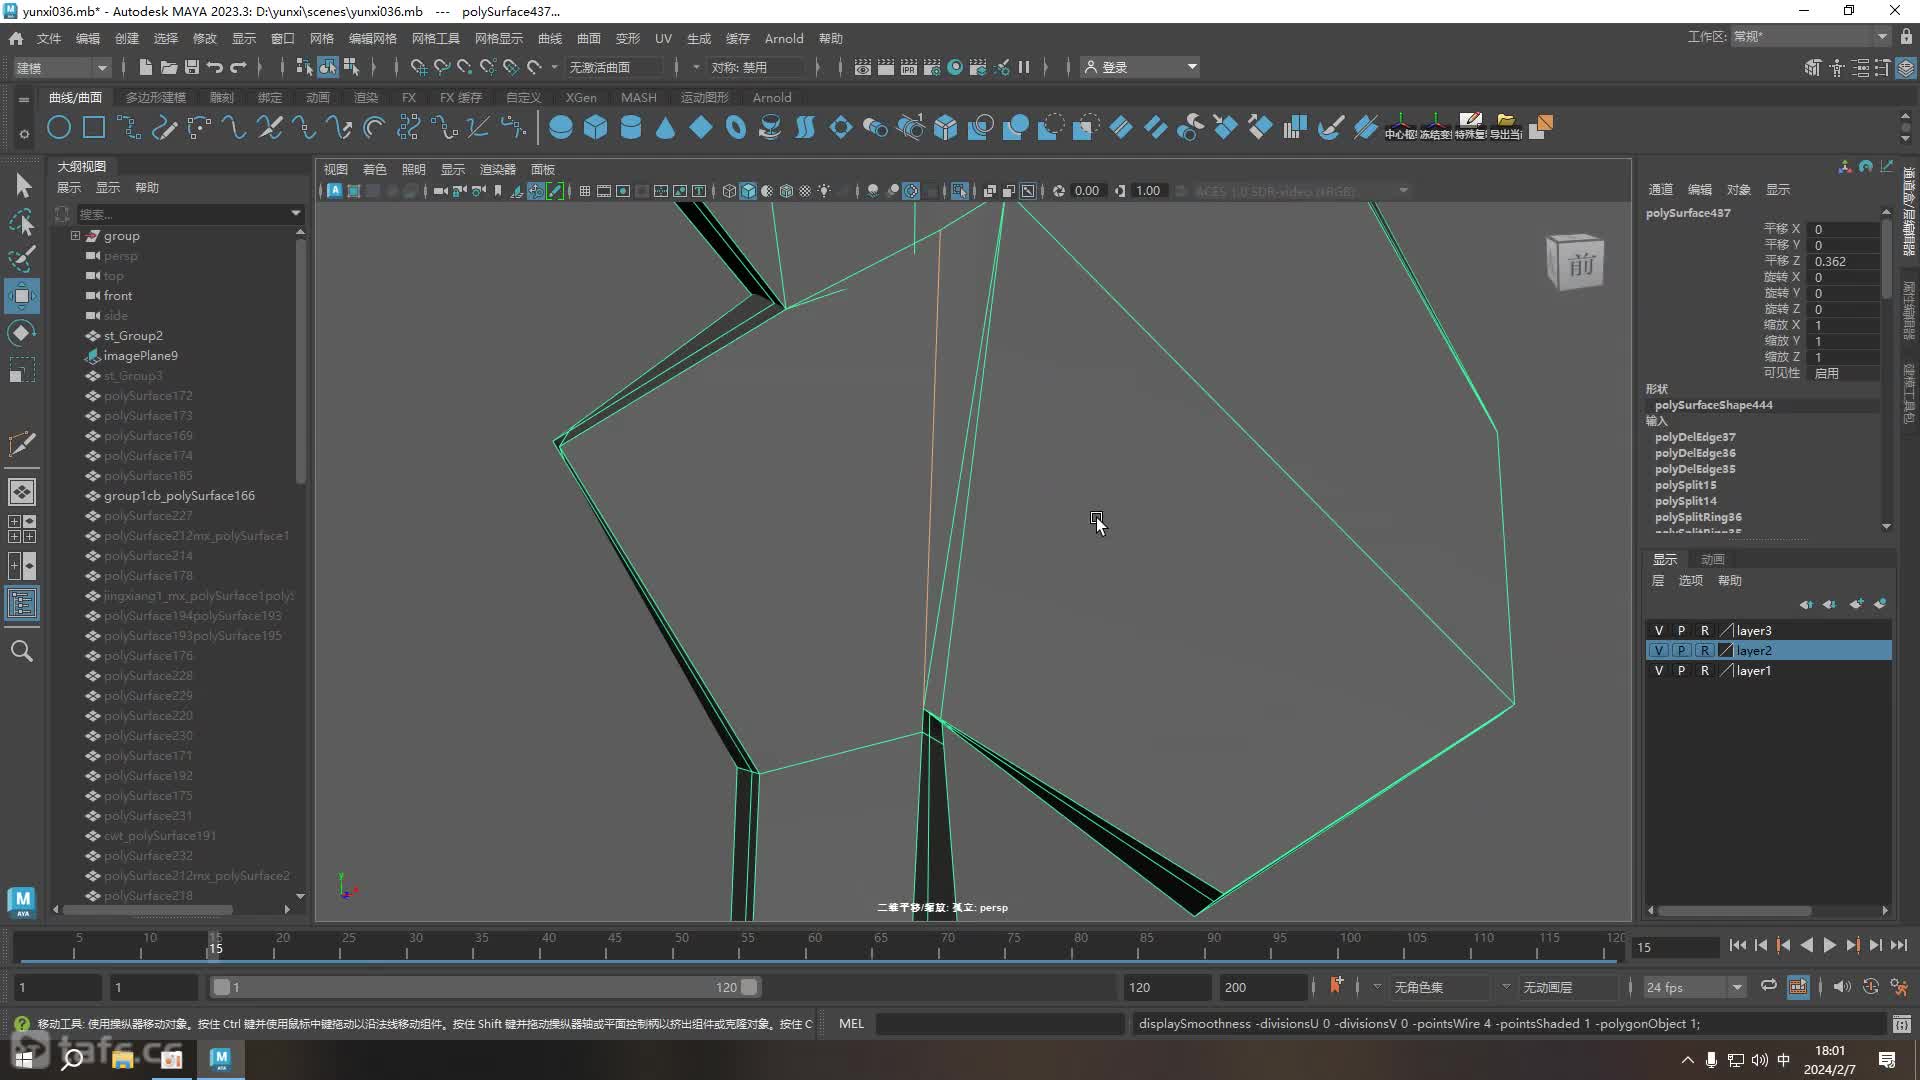
Task: Click the MEL command input field
Action: coord(1000,1024)
